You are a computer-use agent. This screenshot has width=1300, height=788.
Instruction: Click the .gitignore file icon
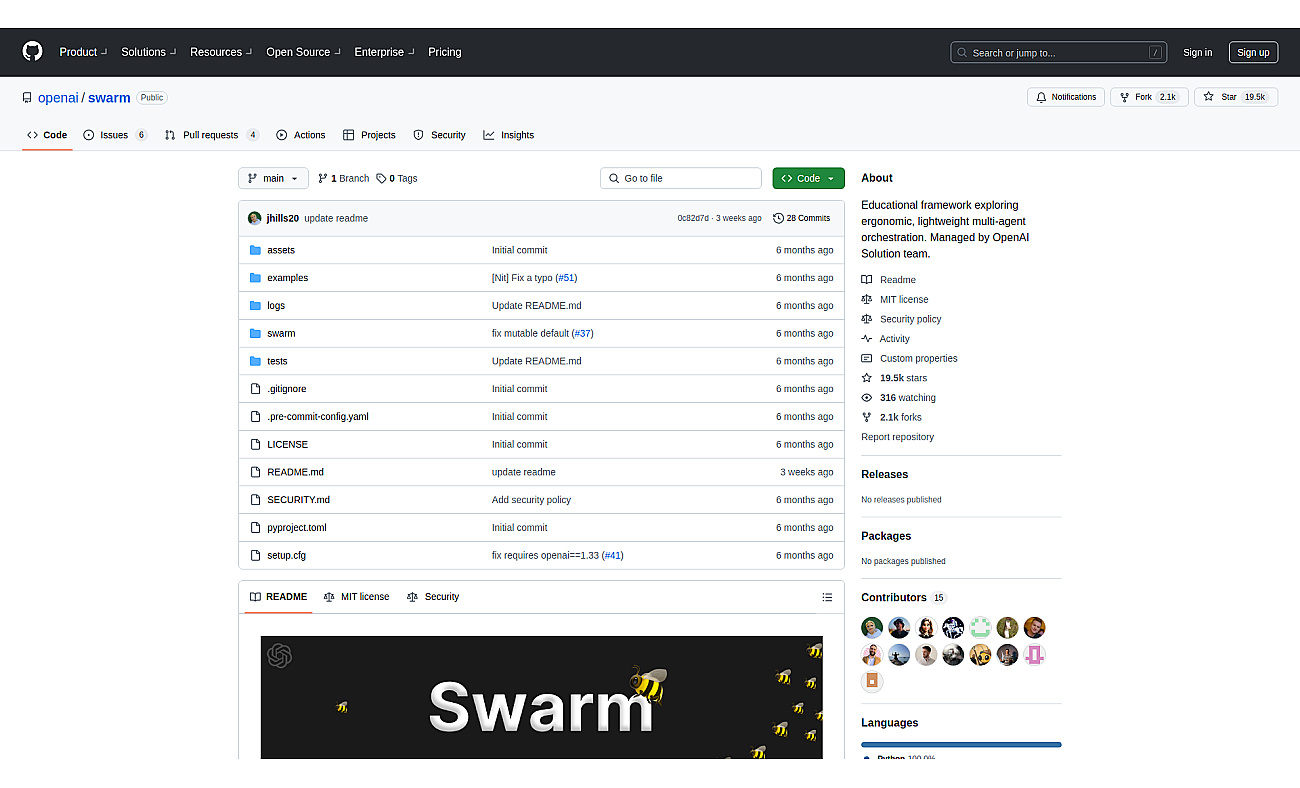click(x=255, y=389)
